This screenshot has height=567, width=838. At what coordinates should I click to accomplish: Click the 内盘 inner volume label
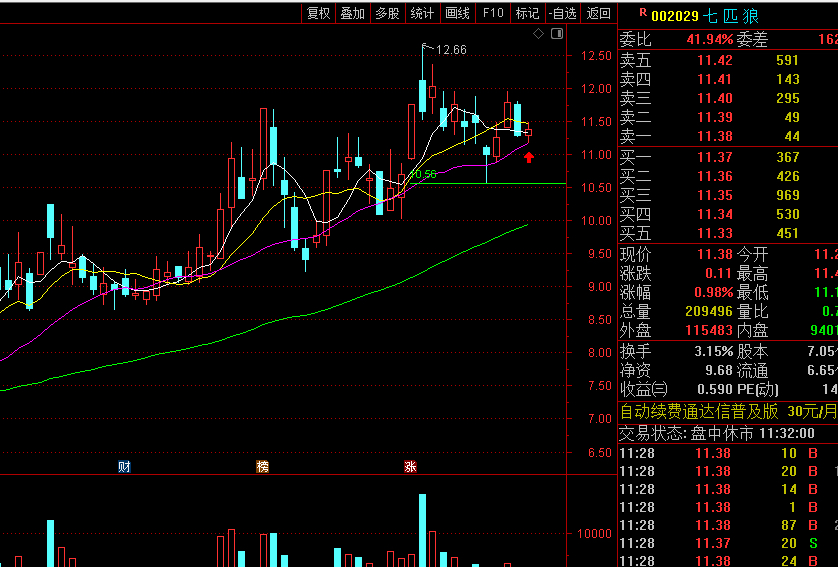[752, 331]
